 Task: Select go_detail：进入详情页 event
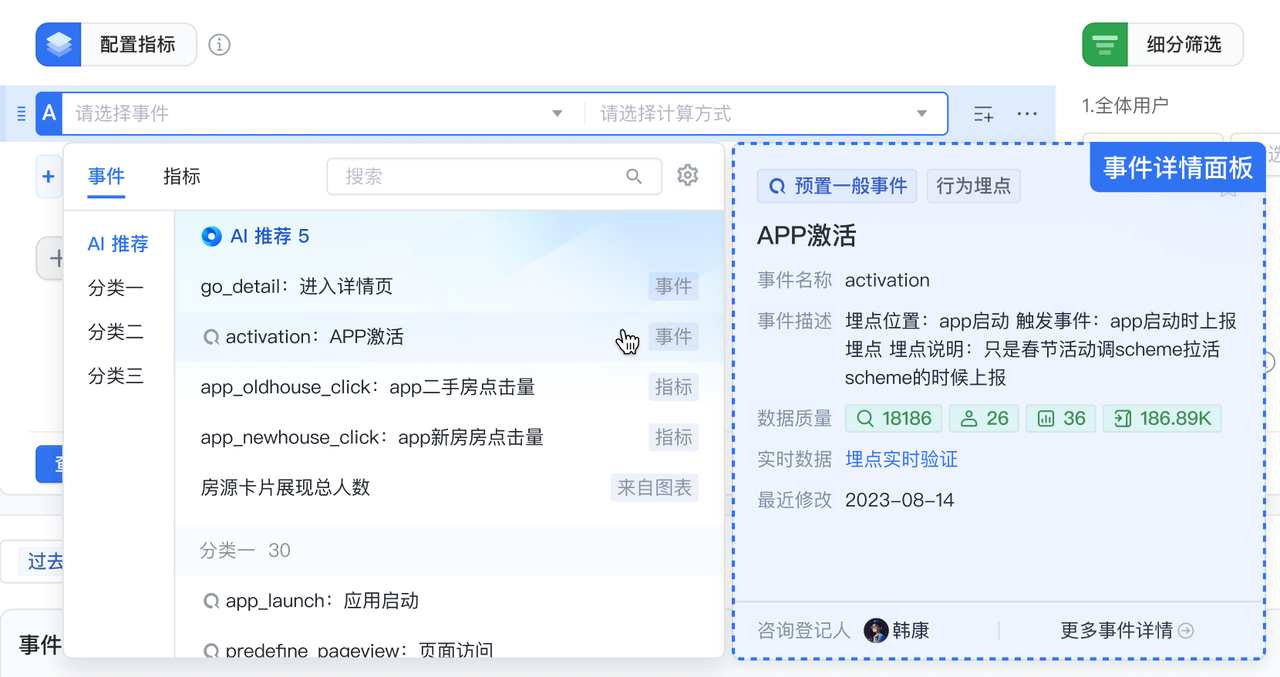[x=297, y=287]
